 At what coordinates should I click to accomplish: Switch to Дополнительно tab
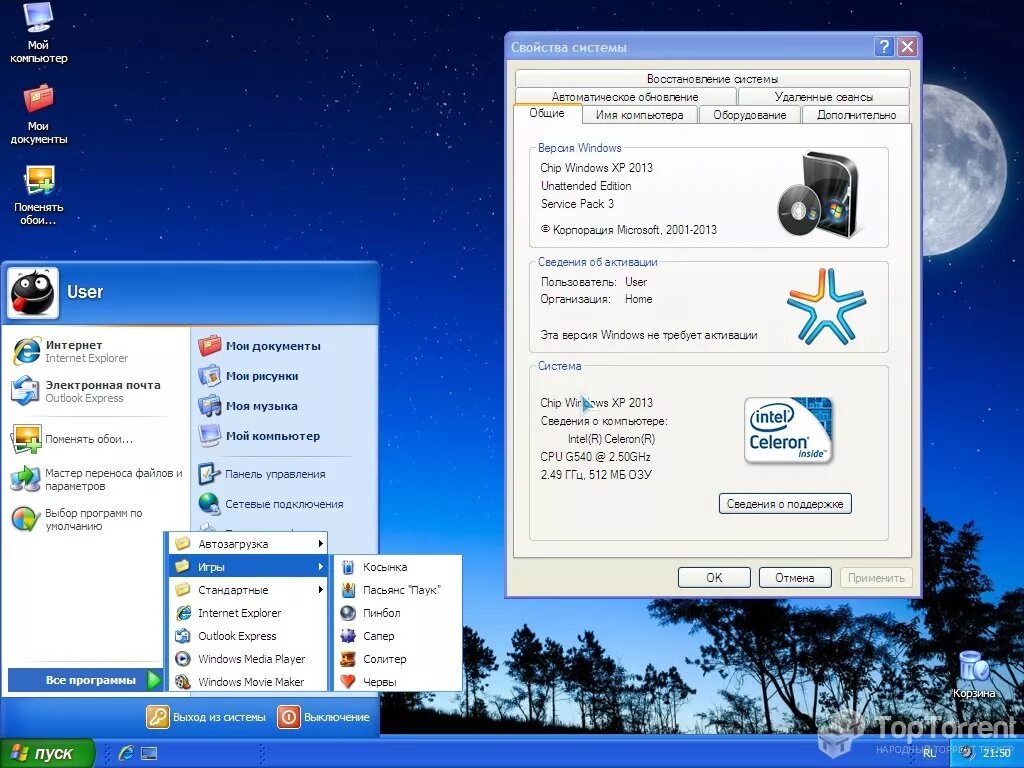point(856,115)
